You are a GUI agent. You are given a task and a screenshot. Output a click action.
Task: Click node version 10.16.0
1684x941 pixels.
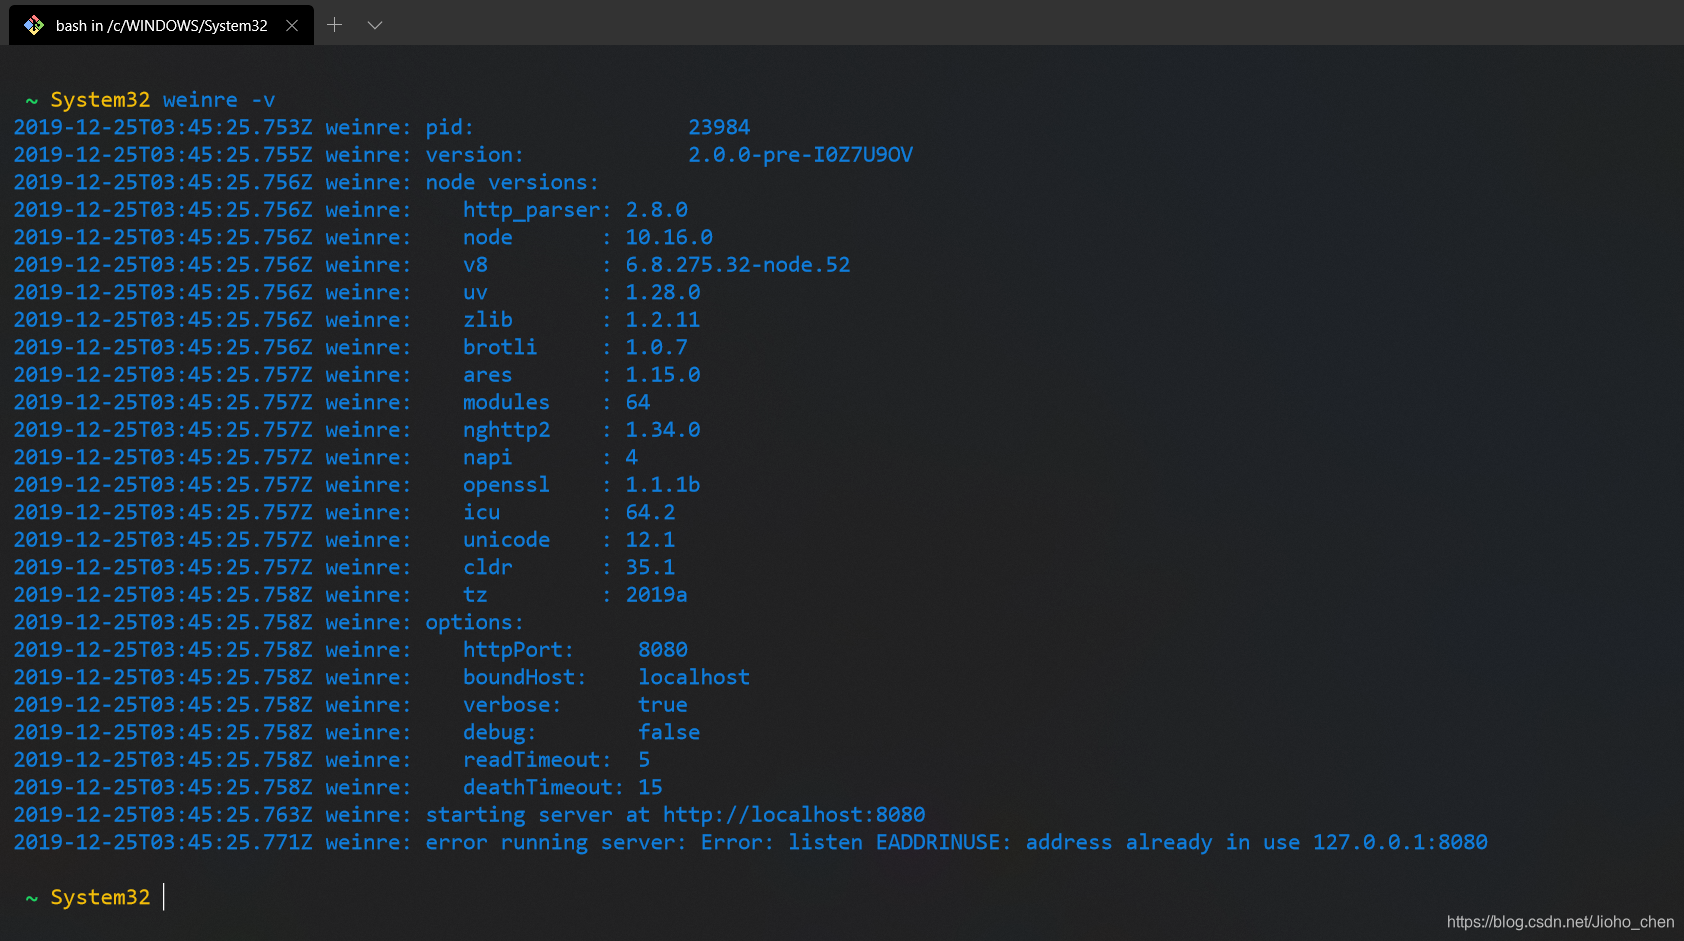point(669,237)
